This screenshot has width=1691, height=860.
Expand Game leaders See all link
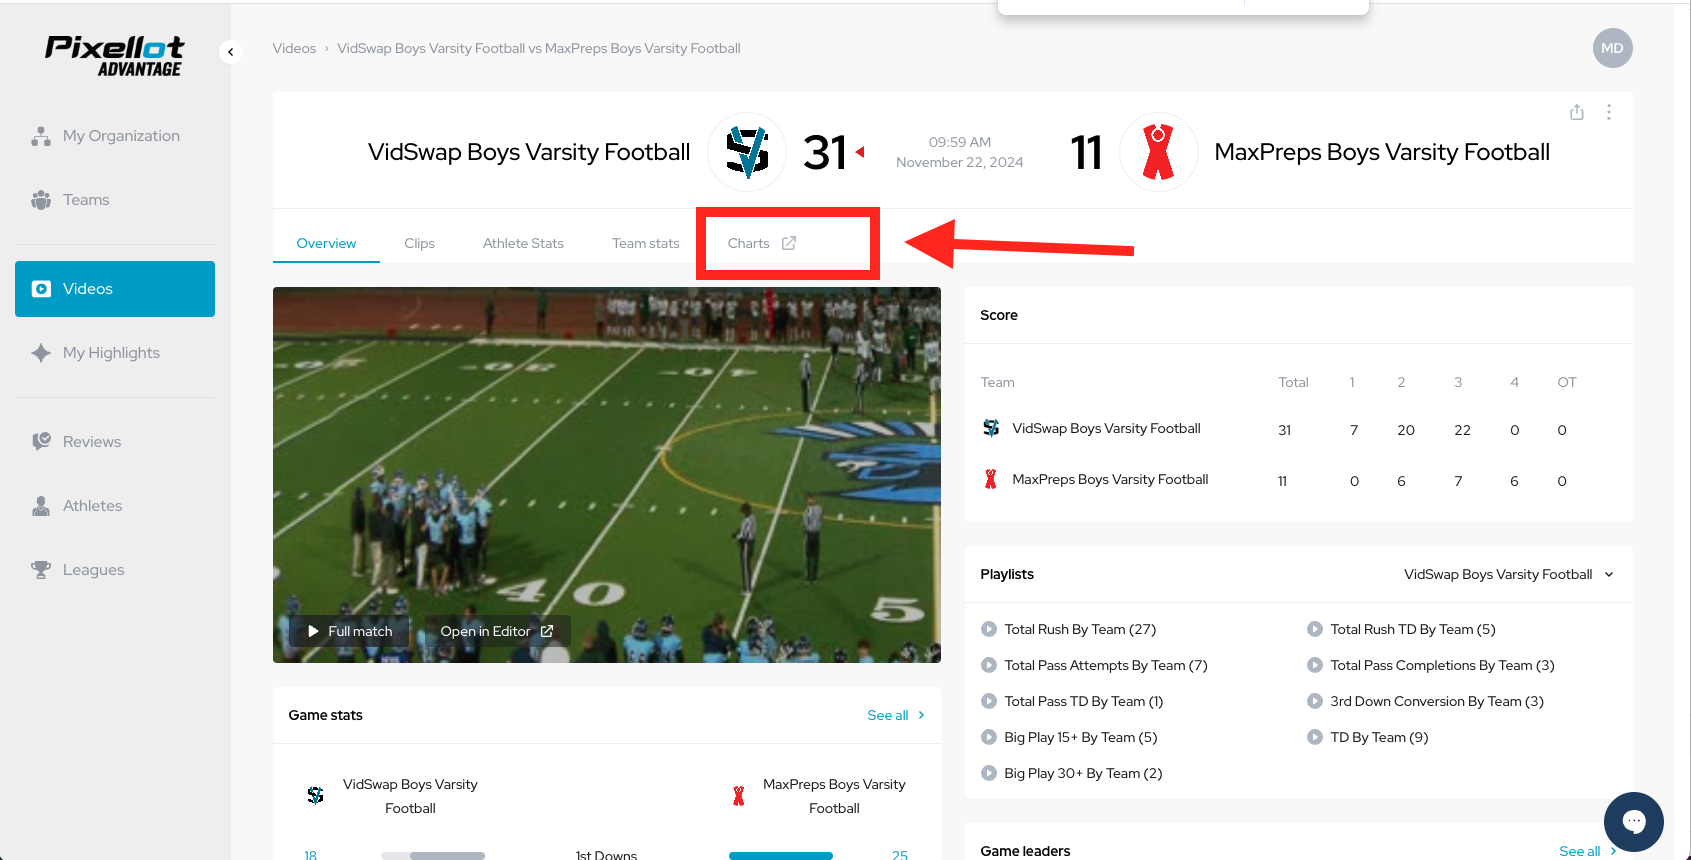click(x=1588, y=851)
